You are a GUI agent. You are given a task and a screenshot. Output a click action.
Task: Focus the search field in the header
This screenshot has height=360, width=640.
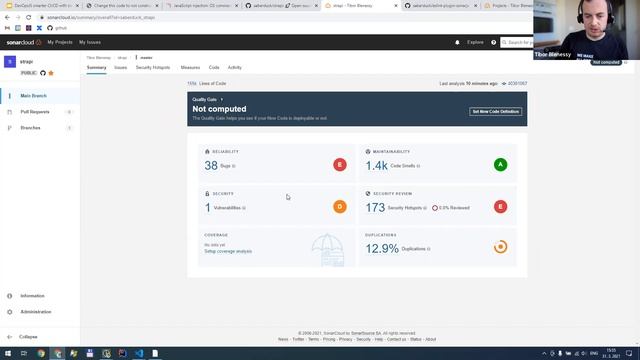517,42
